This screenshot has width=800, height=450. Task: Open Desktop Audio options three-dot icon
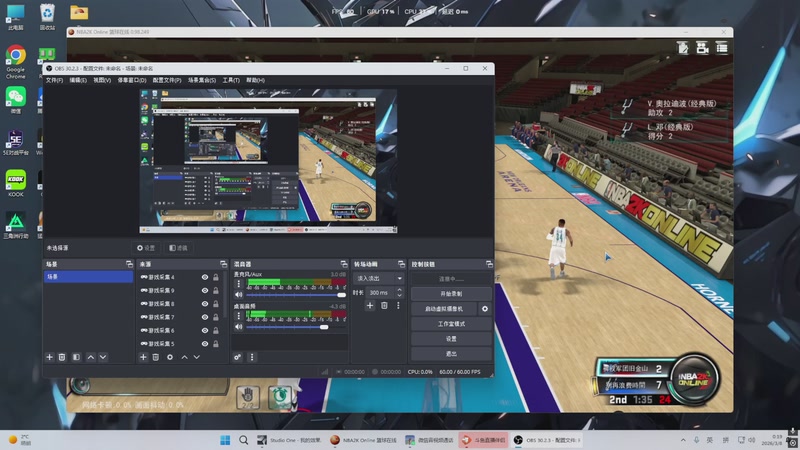(x=238, y=316)
